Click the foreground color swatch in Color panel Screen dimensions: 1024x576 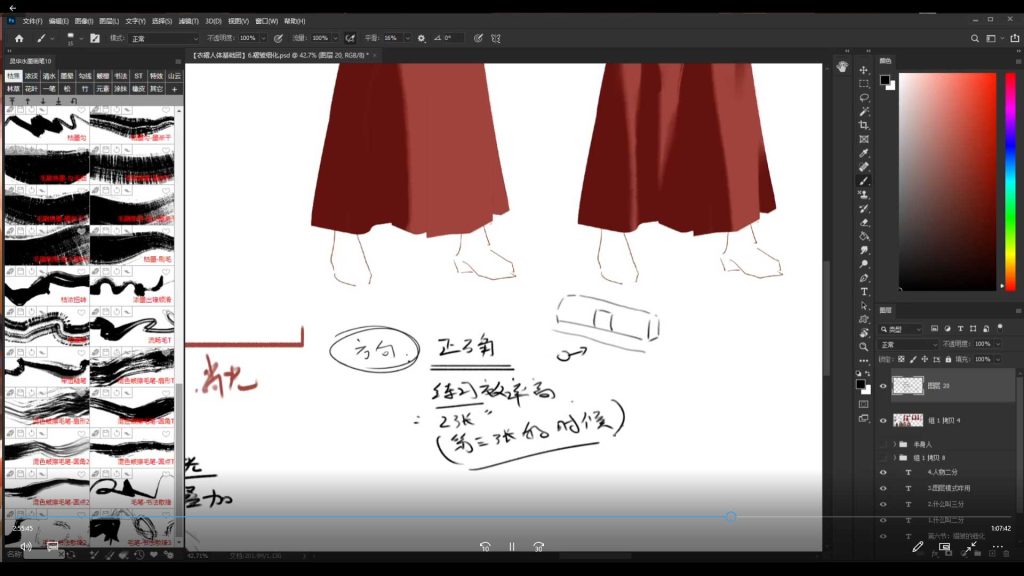coord(885,80)
